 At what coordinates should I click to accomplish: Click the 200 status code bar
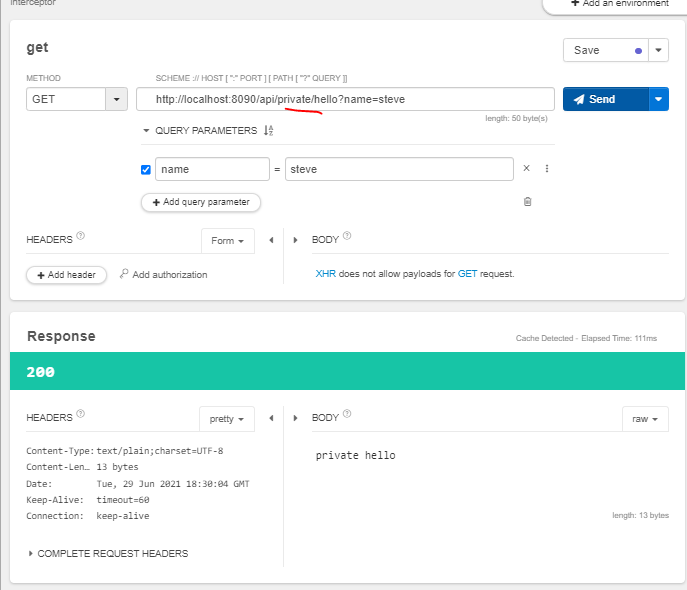[x=347, y=371]
